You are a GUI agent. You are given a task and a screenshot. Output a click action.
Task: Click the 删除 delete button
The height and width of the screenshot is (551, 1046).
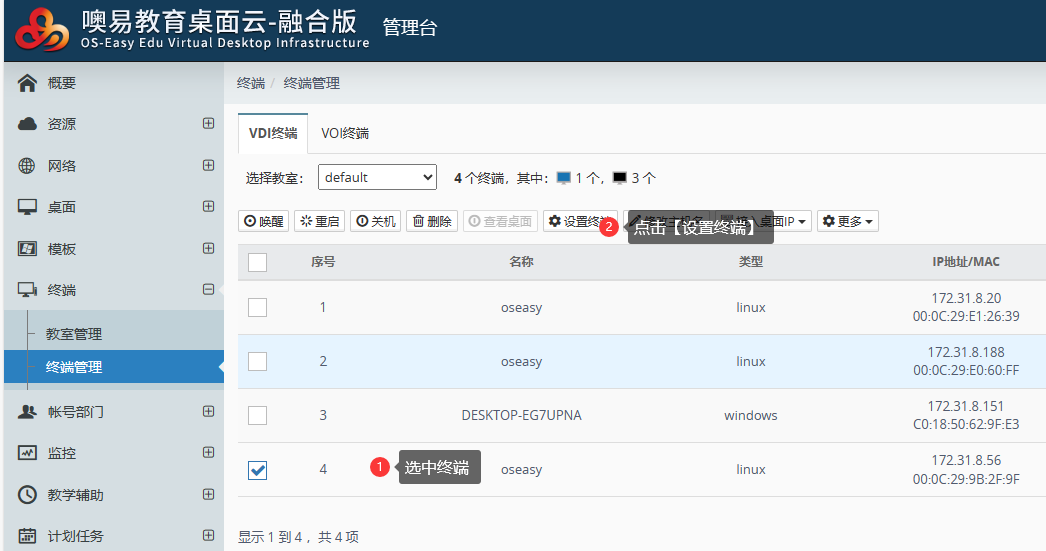[432, 221]
